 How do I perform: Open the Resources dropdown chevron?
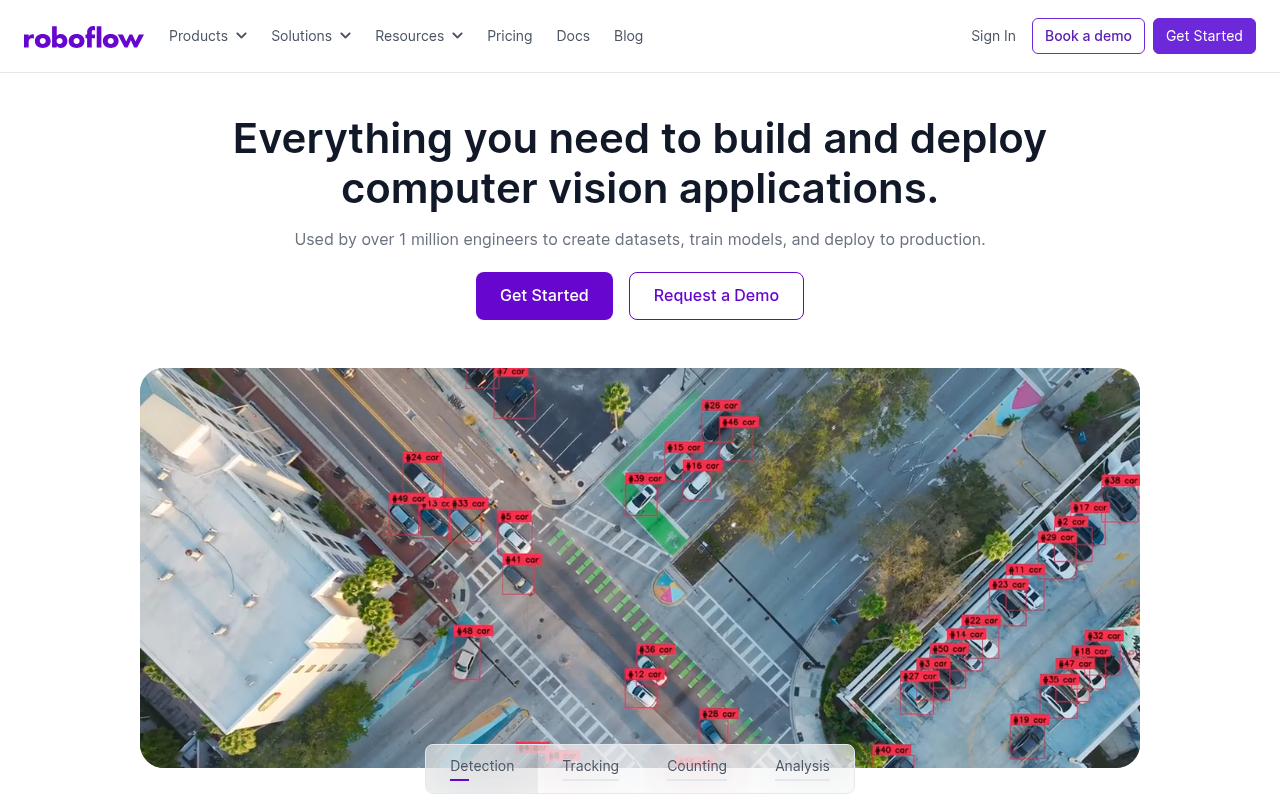[x=457, y=36]
